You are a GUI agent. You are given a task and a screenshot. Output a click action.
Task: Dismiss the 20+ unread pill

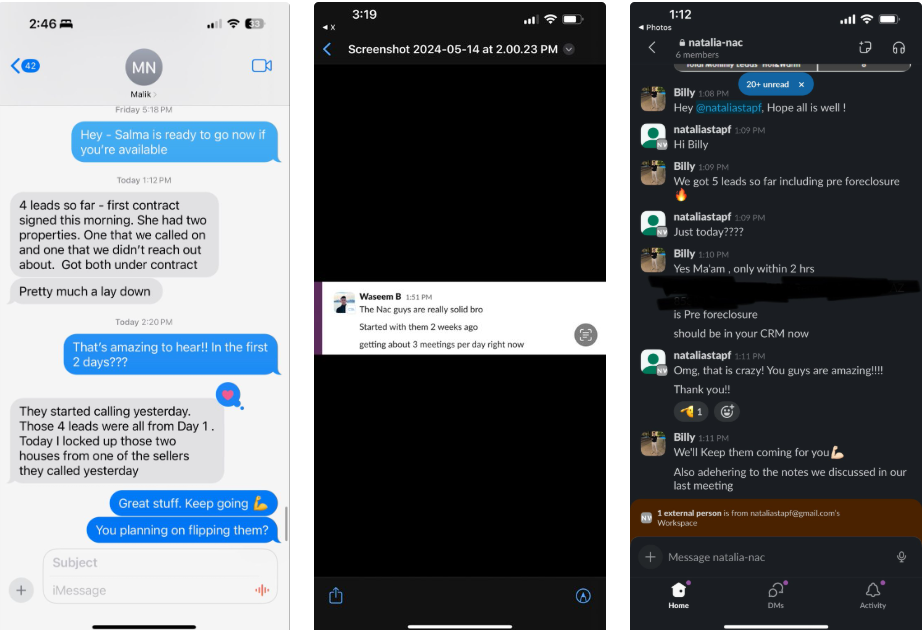click(x=801, y=85)
